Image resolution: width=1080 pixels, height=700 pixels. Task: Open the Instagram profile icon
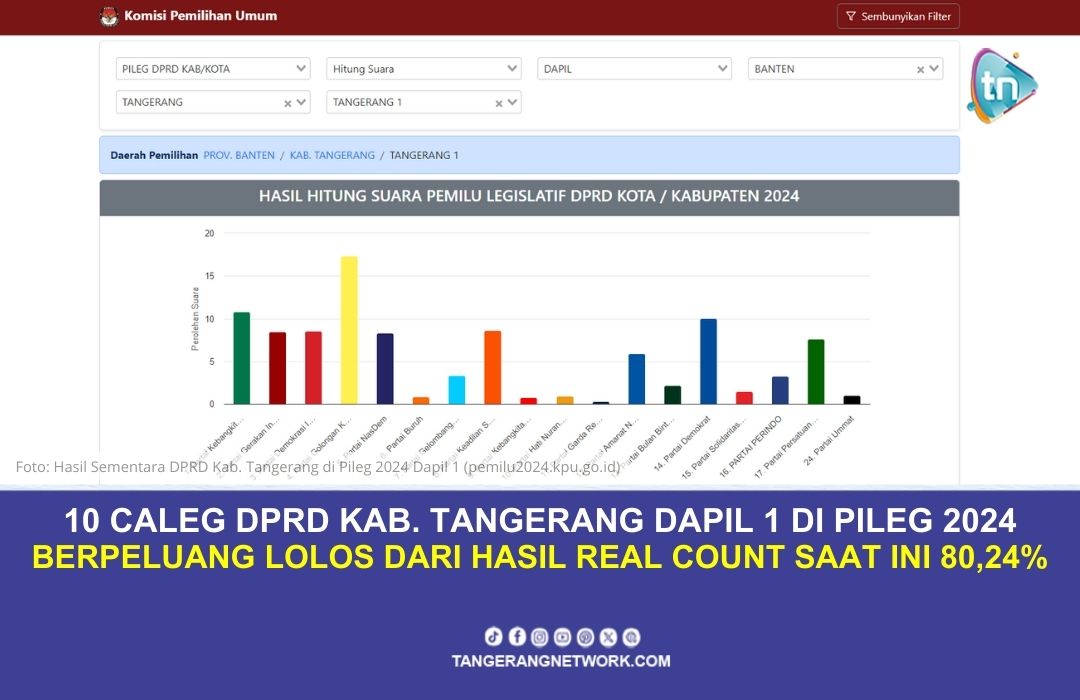[540, 635]
